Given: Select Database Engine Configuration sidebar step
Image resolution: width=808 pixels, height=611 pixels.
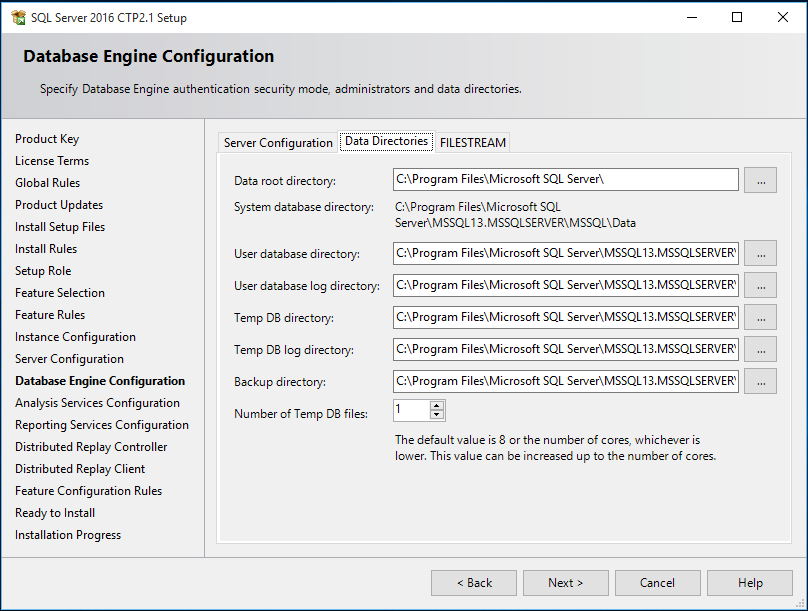Looking at the screenshot, I should pos(100,381).
